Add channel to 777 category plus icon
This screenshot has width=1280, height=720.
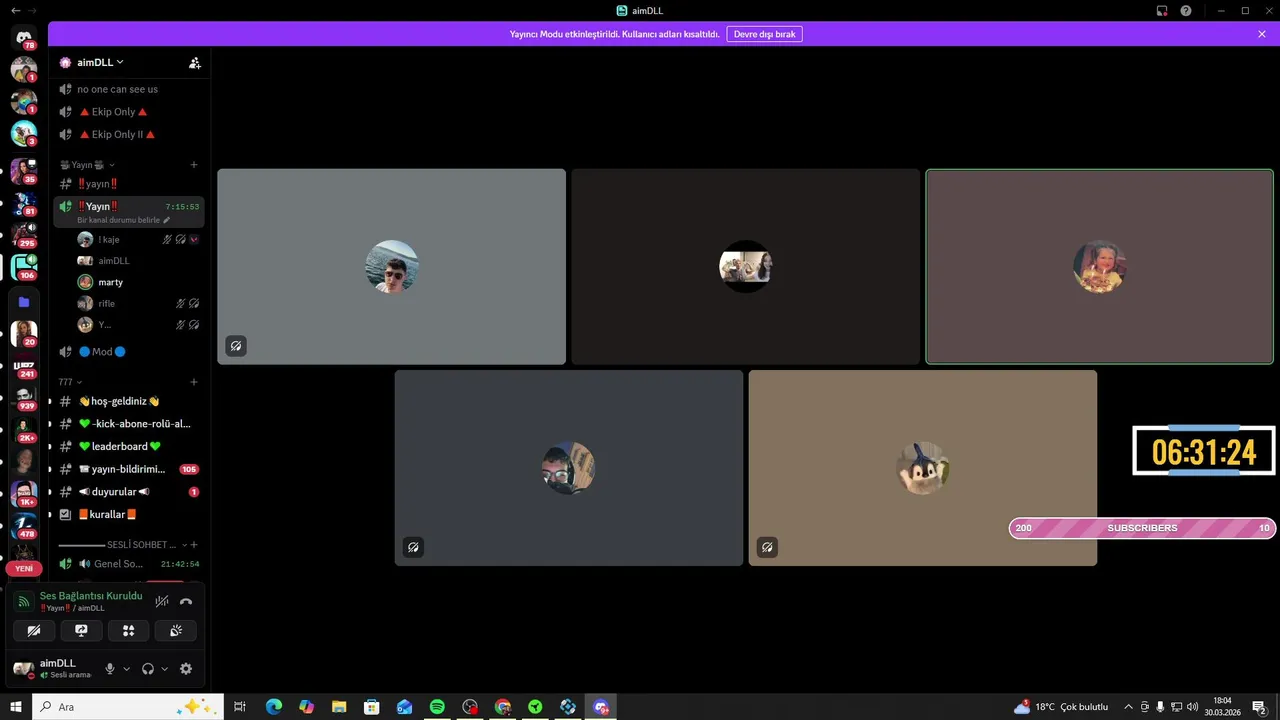tap(194, 382)
